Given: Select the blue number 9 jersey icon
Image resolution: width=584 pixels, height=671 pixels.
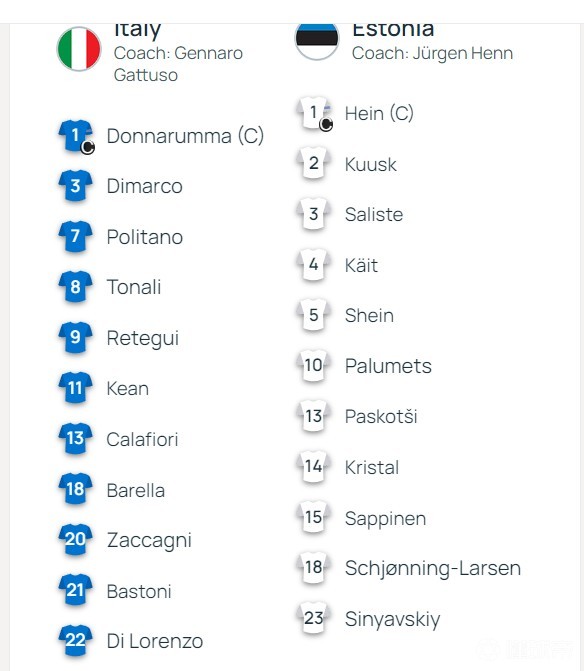Looking at the screenshot, I should pos(75,338).
